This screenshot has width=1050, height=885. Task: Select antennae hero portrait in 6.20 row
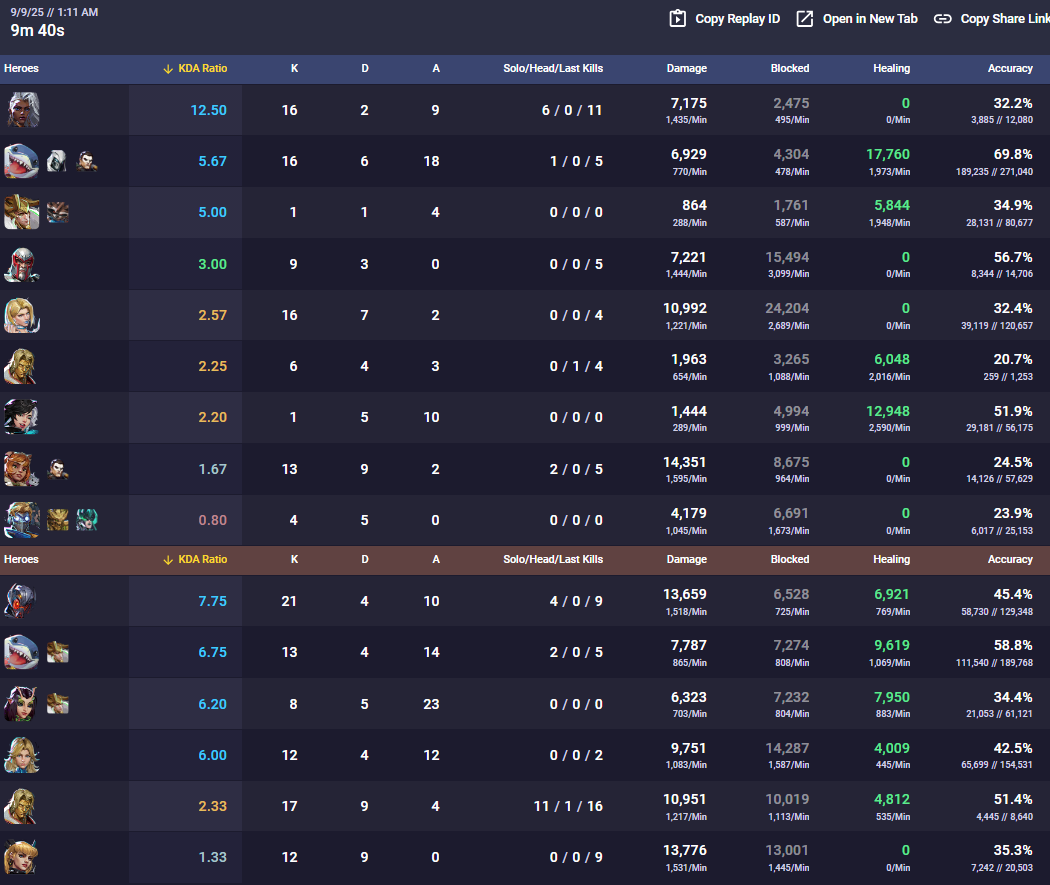coord(21,704)
